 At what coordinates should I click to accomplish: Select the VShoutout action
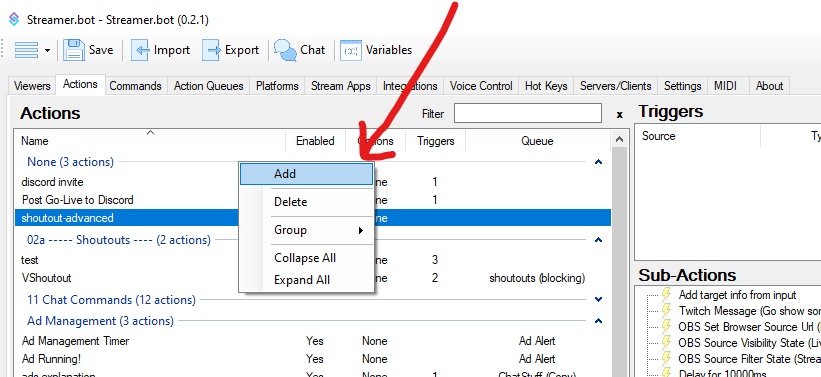[x=46, y=278]
